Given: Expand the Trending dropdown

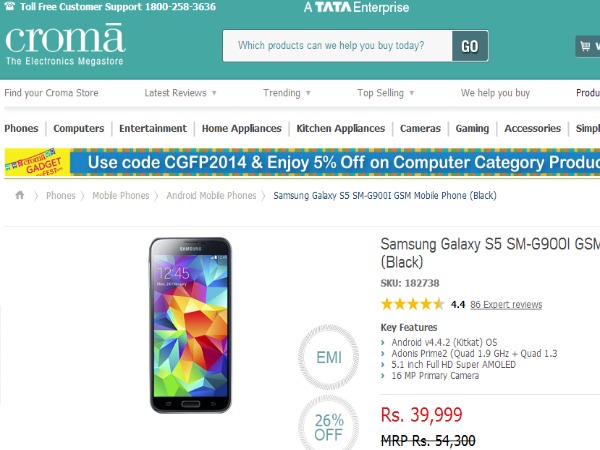Looking at the screenshot, I should click(x=287, y=93).
